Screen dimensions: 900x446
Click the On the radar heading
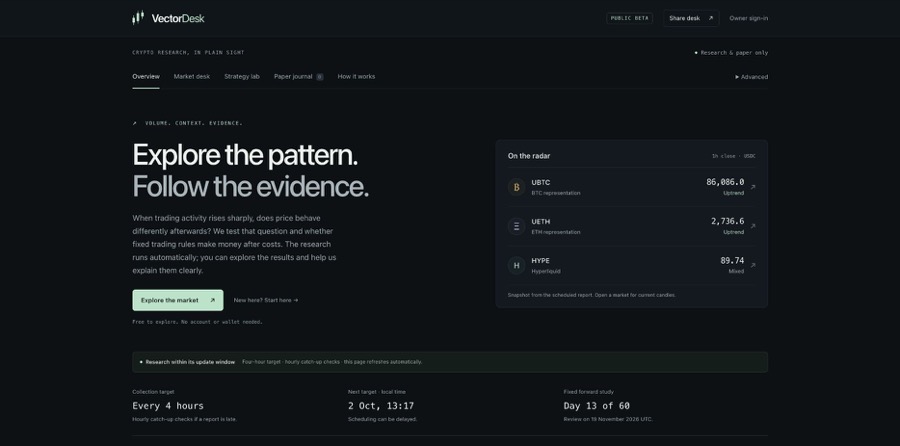529,156
